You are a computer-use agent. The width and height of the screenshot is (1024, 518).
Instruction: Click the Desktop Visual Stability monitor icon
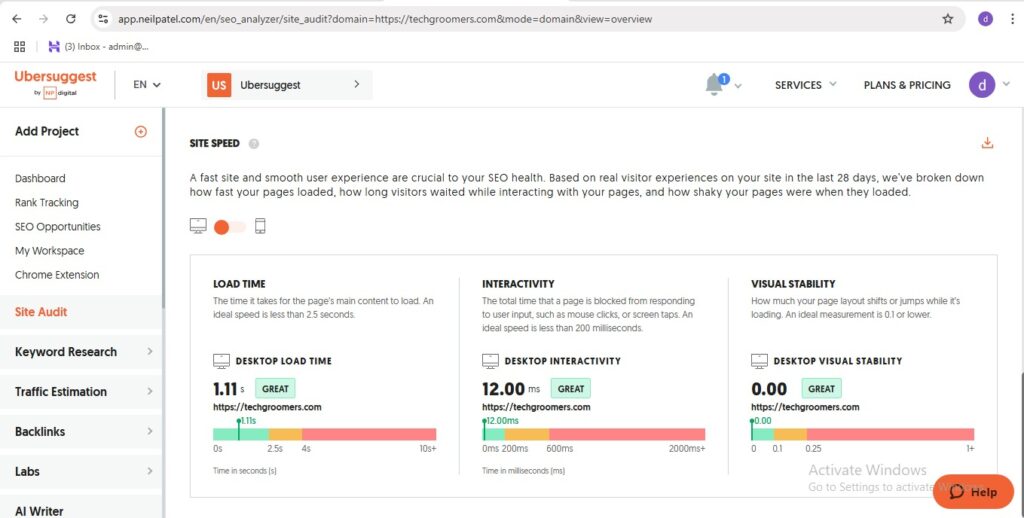pyautogui.click(x=760, y=361)
